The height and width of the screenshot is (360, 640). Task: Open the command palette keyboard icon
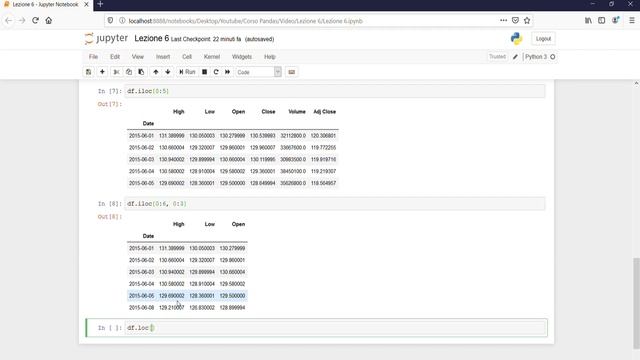point(291,72)
